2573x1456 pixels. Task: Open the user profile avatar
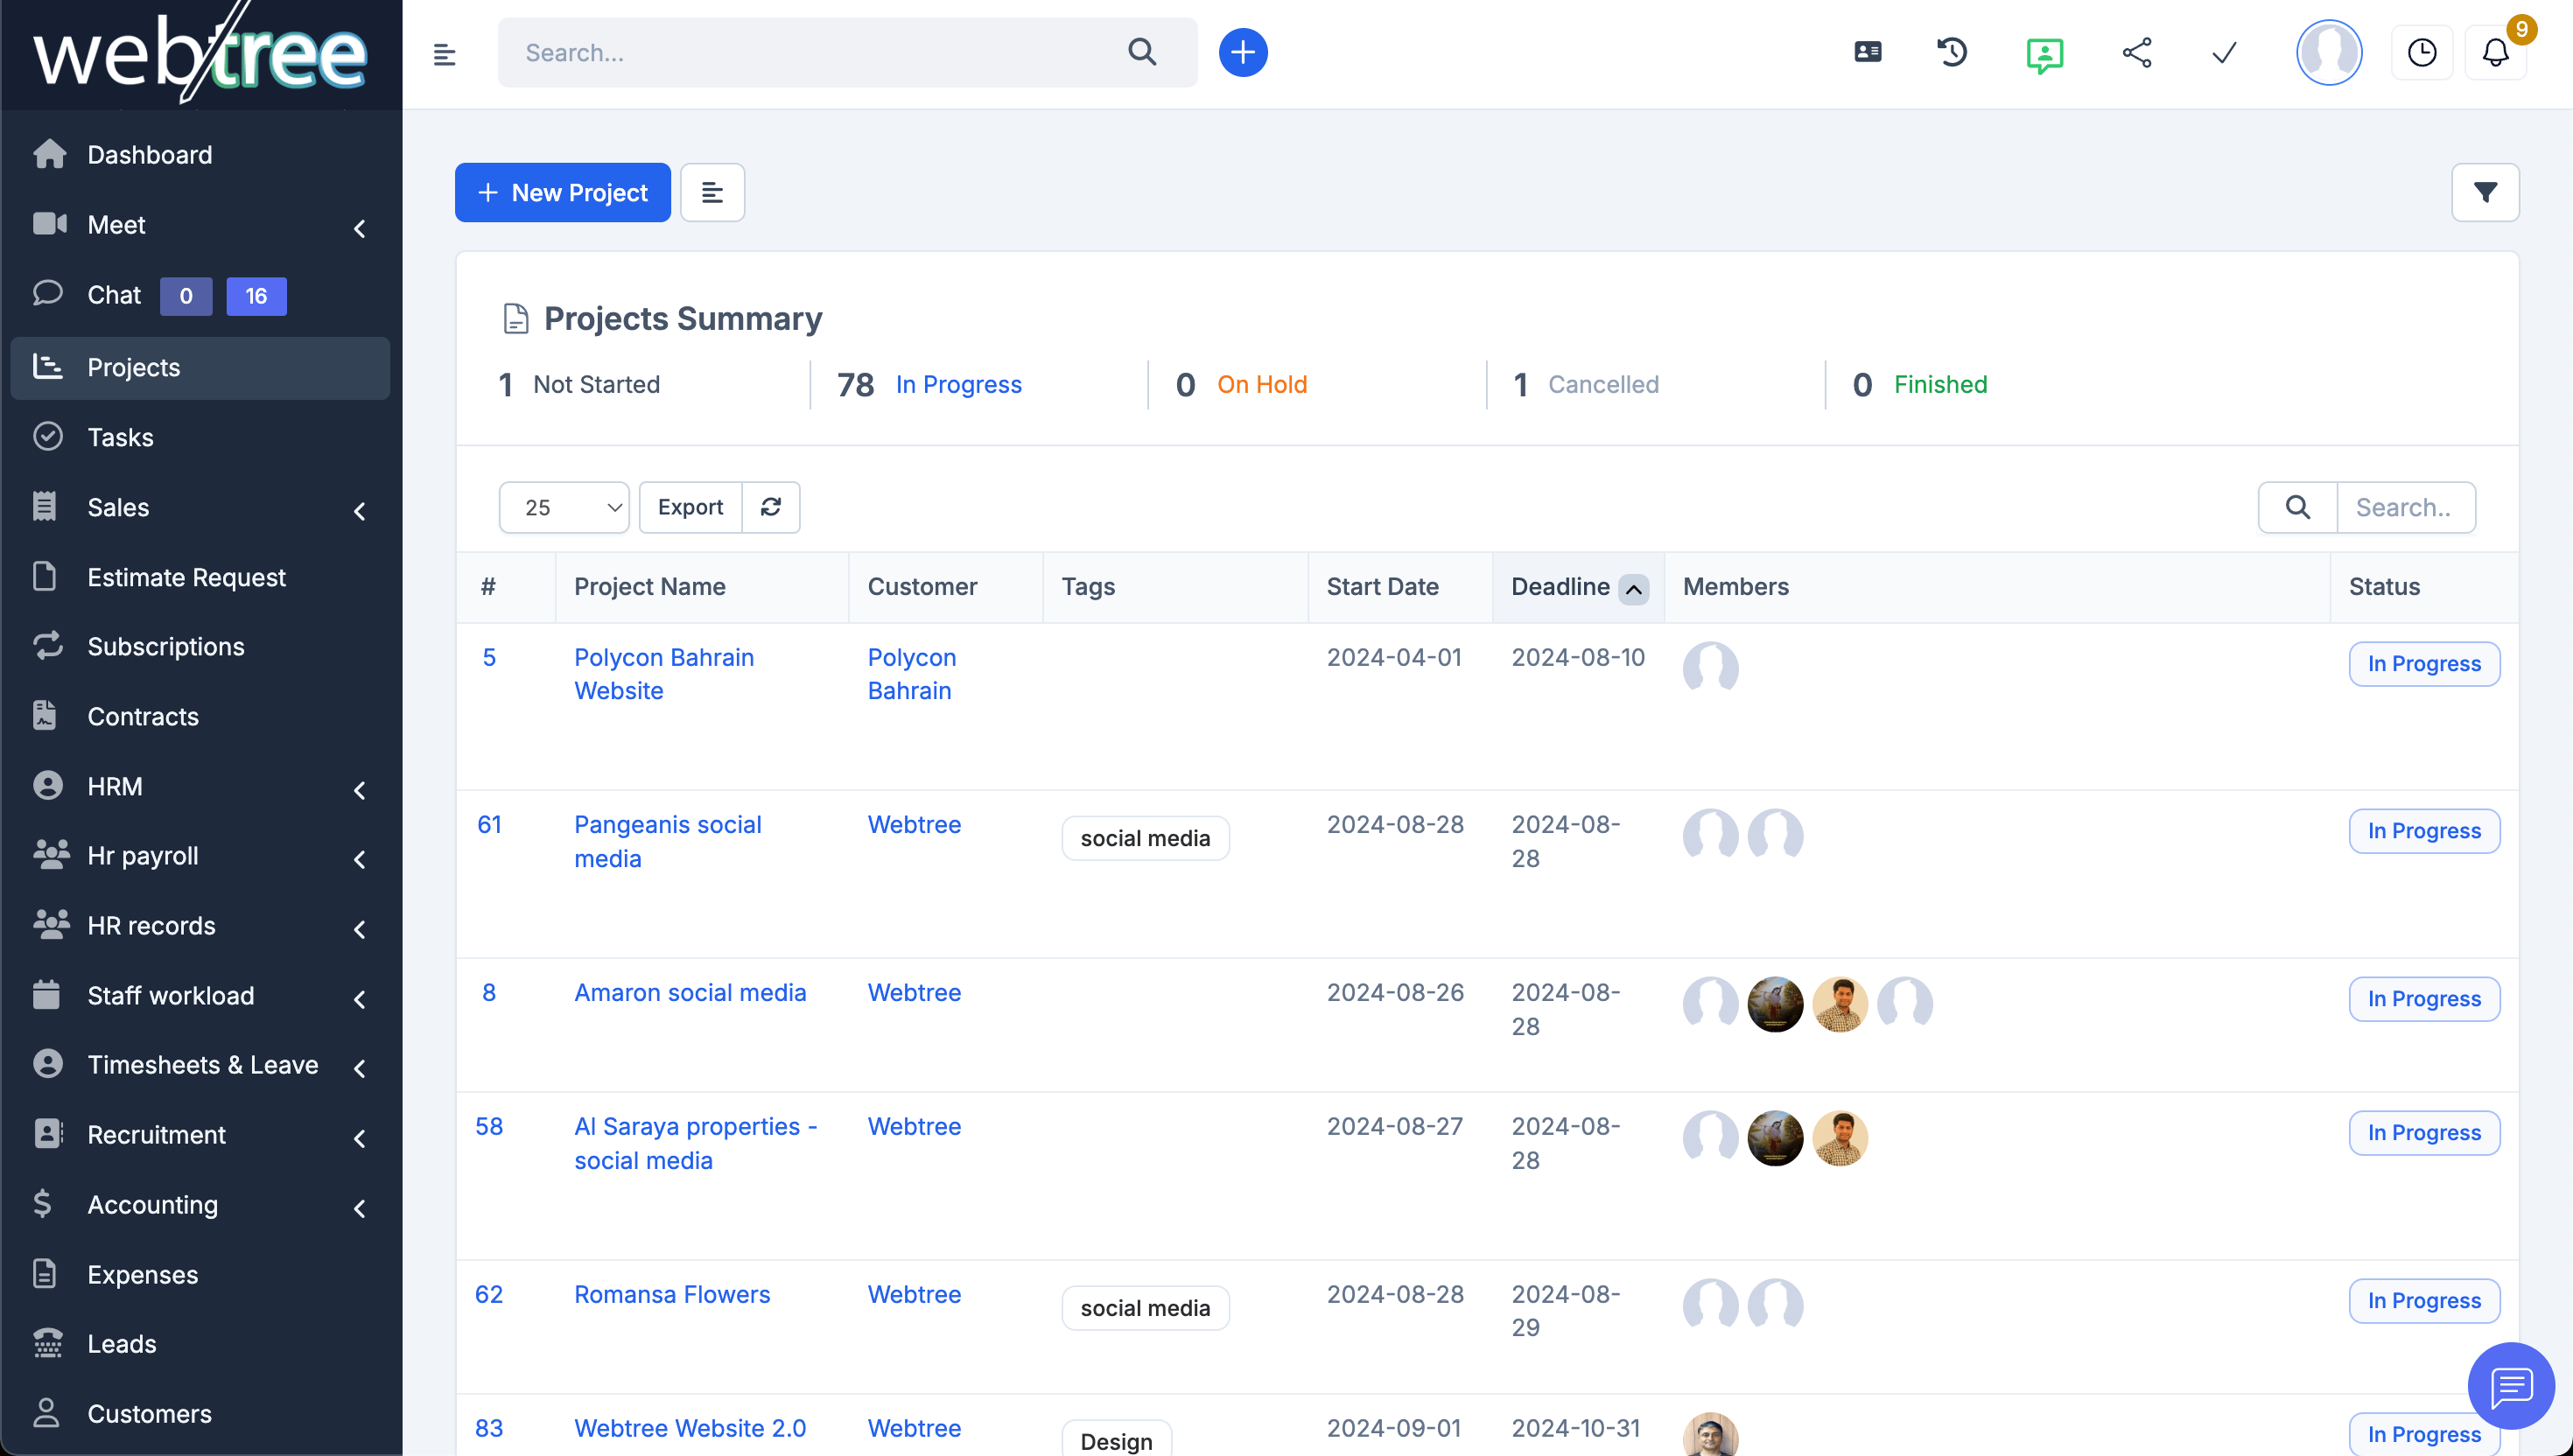coord(2329,52)
